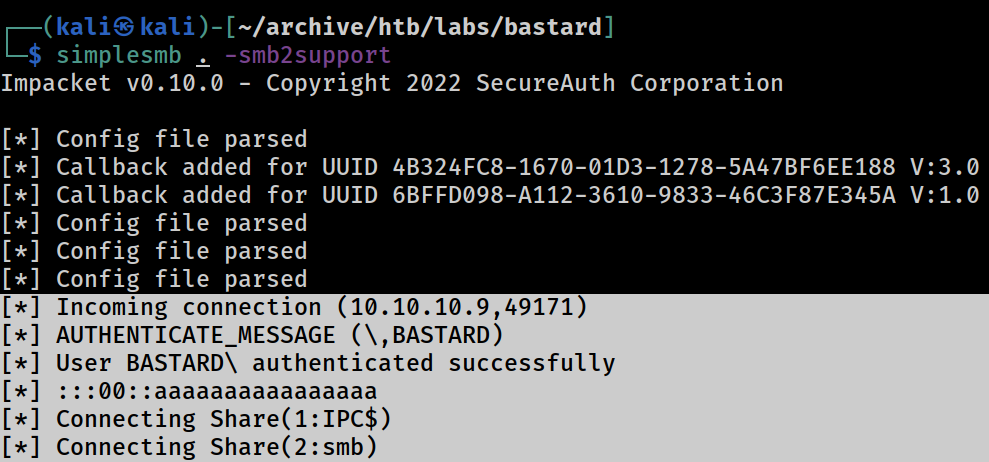The image size is (989, 462).
Task: Click the V:3.0 version label
Action: [945, 167]
